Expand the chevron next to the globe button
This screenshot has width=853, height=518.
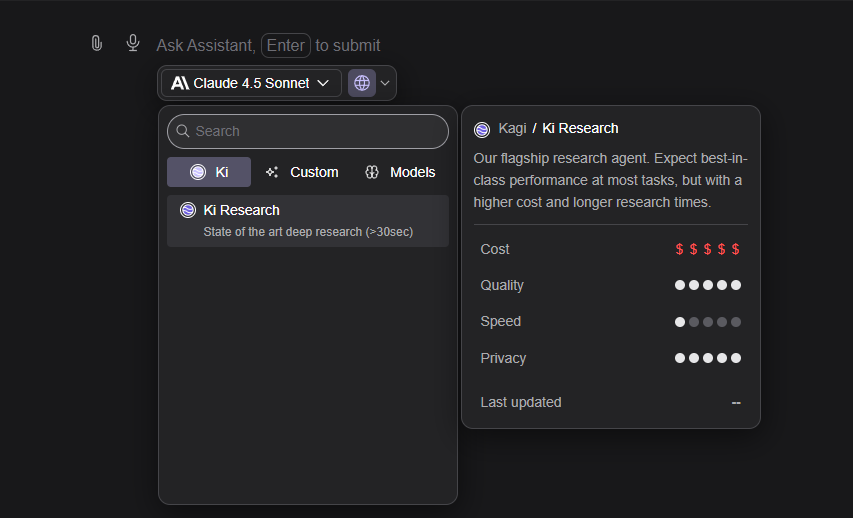click(x=385, y=83)
